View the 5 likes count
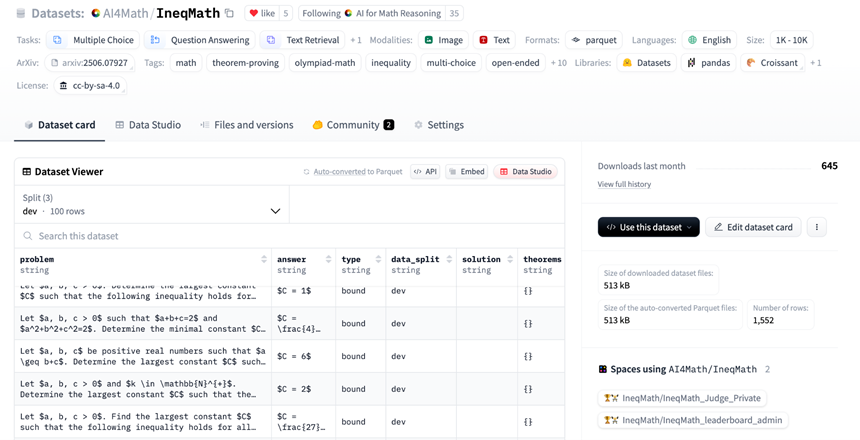 pyautogui.click(x=285, y=13)
